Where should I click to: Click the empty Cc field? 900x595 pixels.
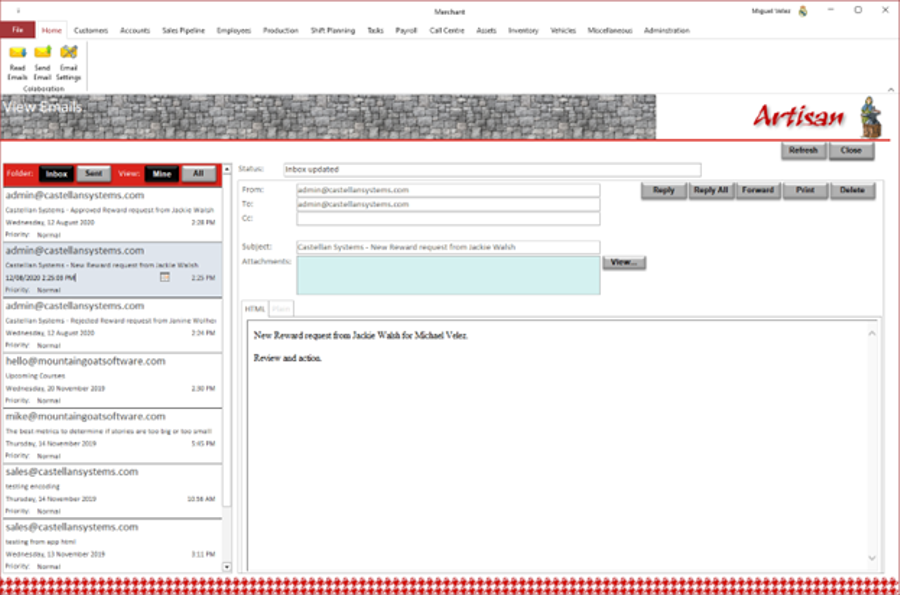[x=448, y=219]
